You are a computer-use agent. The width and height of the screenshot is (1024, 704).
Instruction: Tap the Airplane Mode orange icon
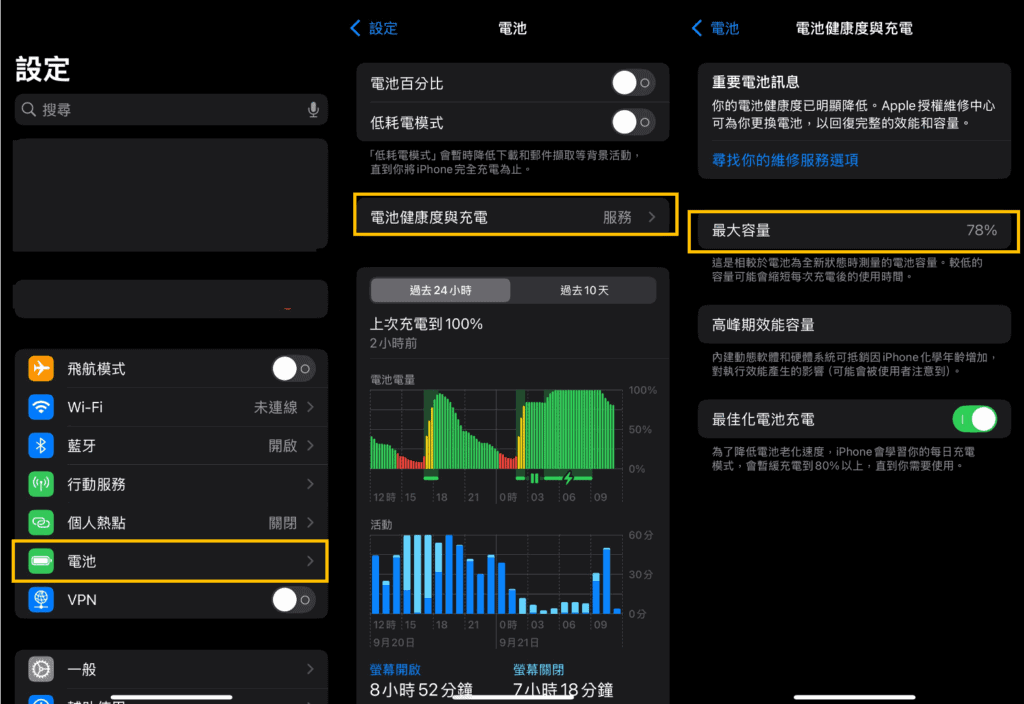(41, 369)
